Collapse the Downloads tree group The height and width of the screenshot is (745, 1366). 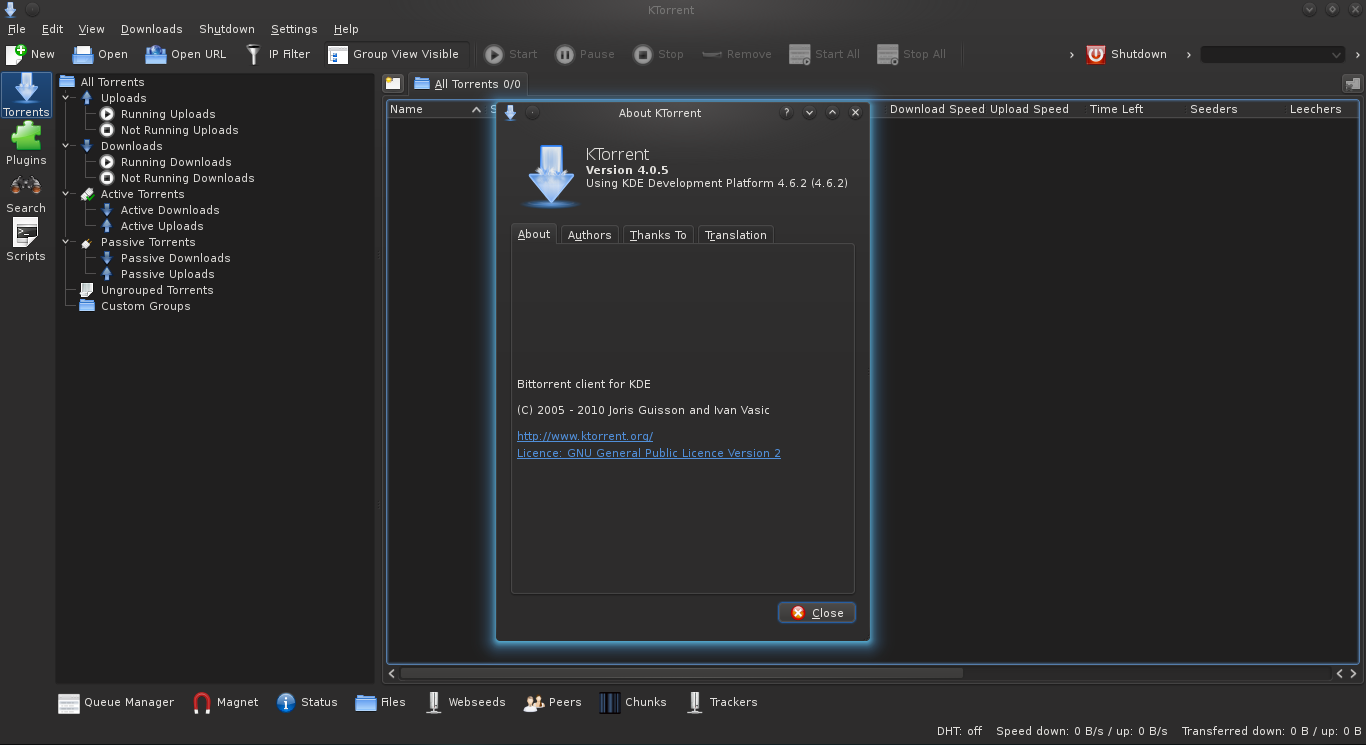point(67,146)
